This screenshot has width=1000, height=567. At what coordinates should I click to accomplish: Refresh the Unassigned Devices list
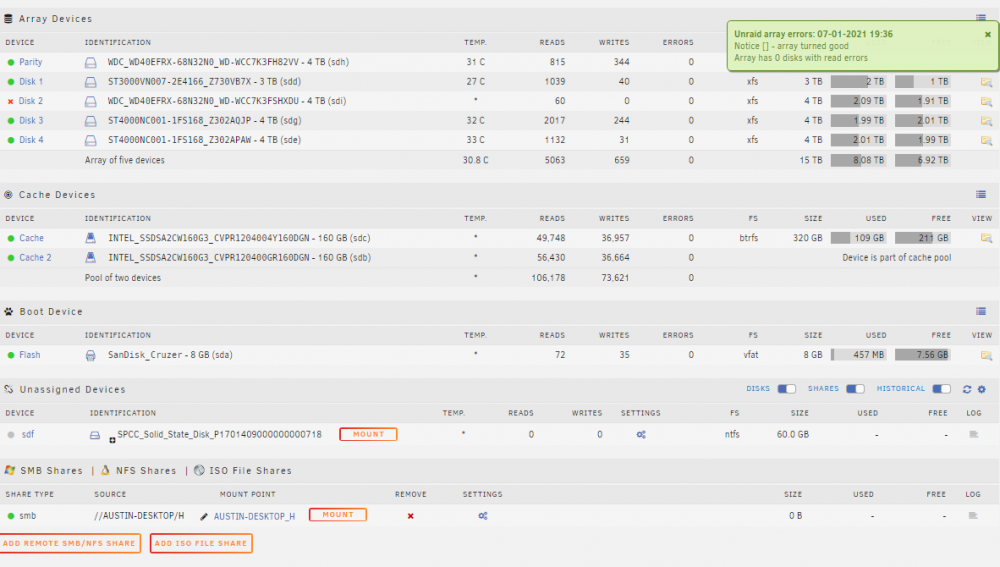pos(967,389)
